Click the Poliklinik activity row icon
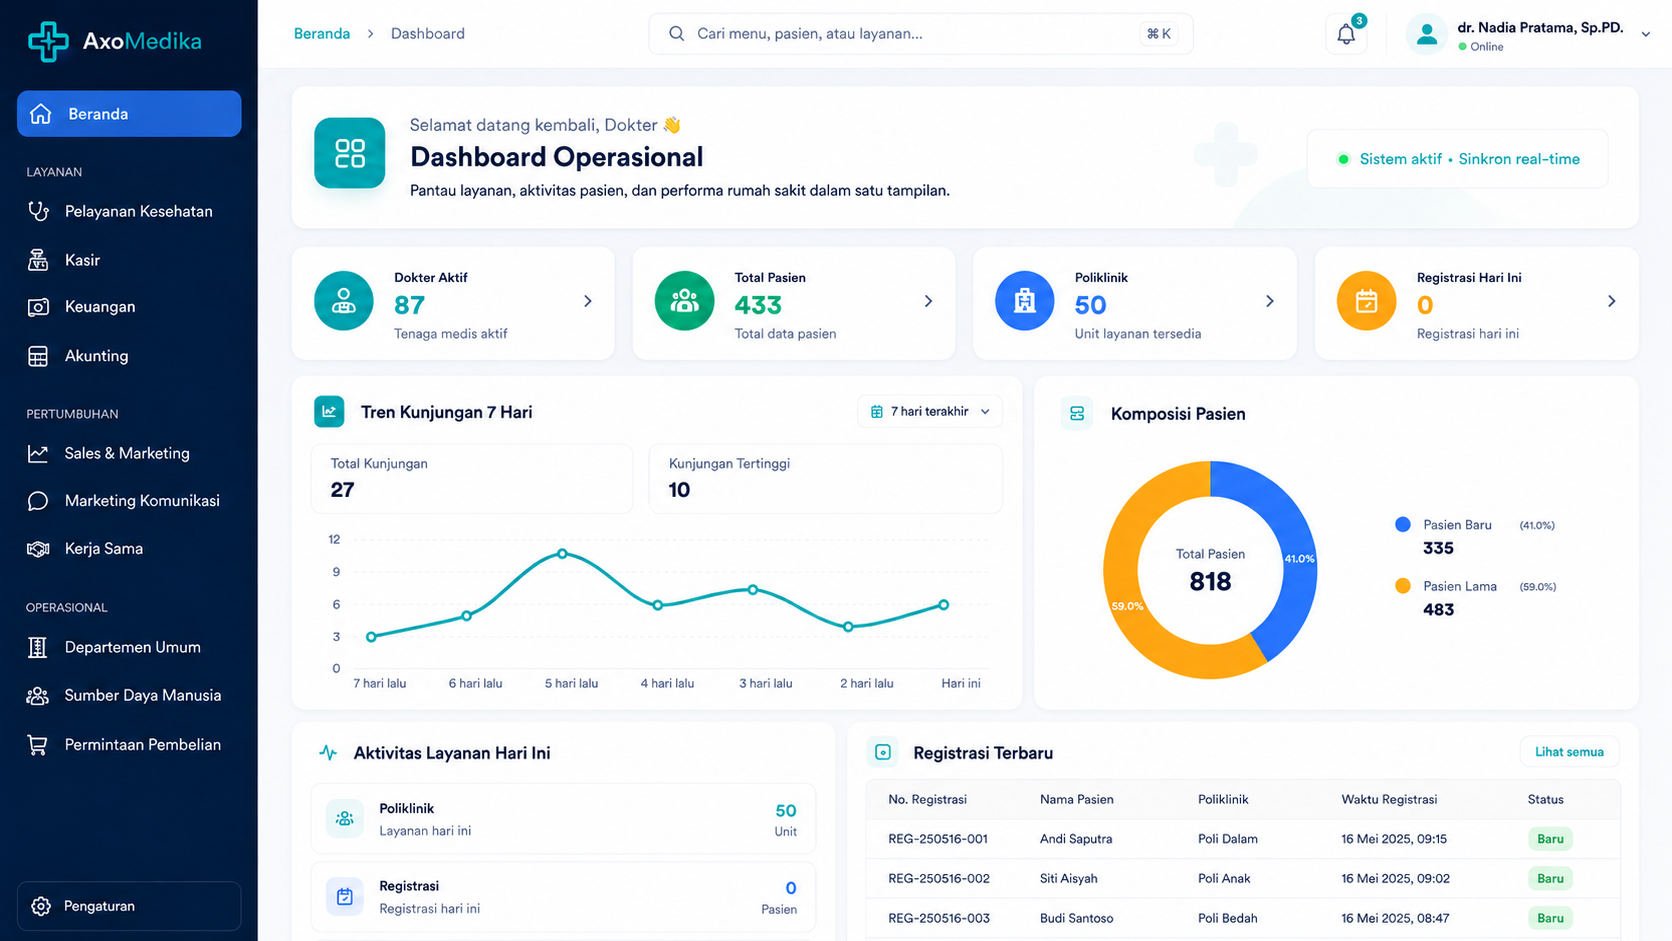 [345, 818]
